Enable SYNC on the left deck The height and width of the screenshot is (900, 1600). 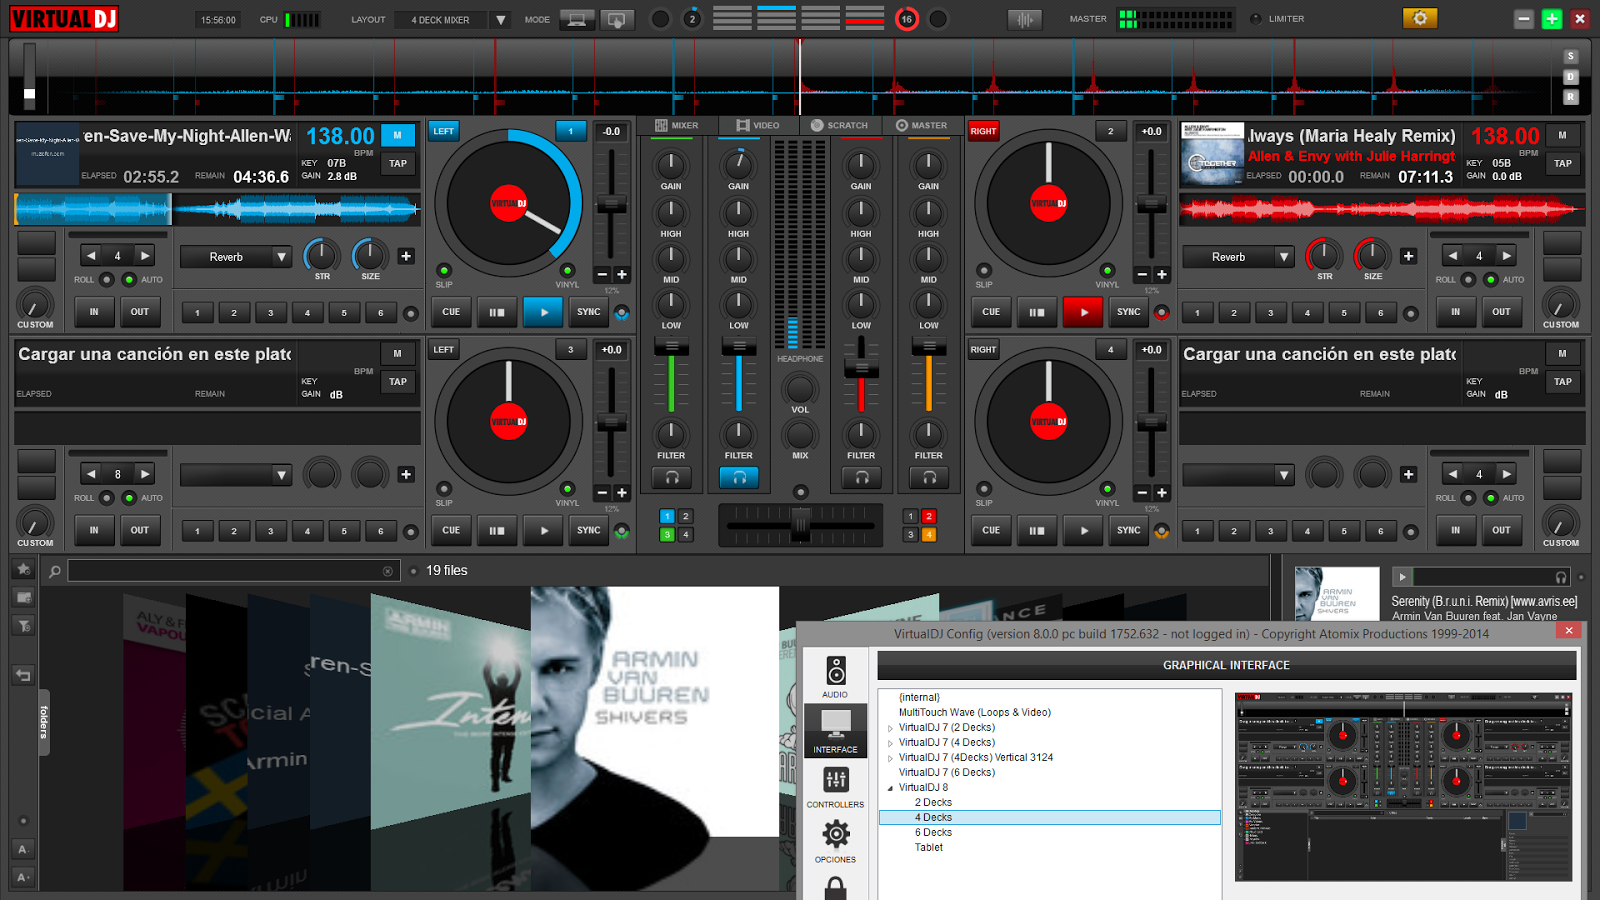point(588,312)
